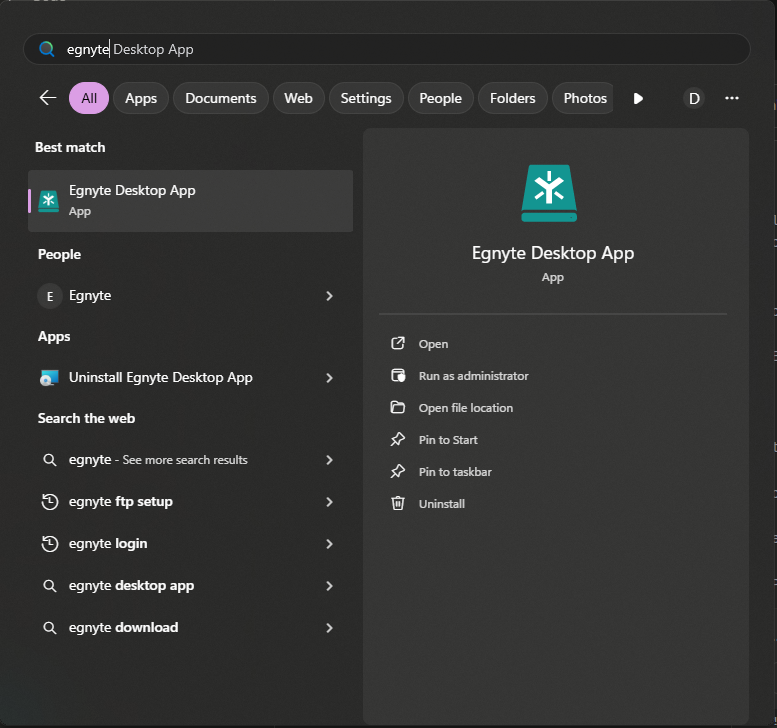Expand the egnyte login chevron
The image size is (777, 728).
tap(330, 544)
